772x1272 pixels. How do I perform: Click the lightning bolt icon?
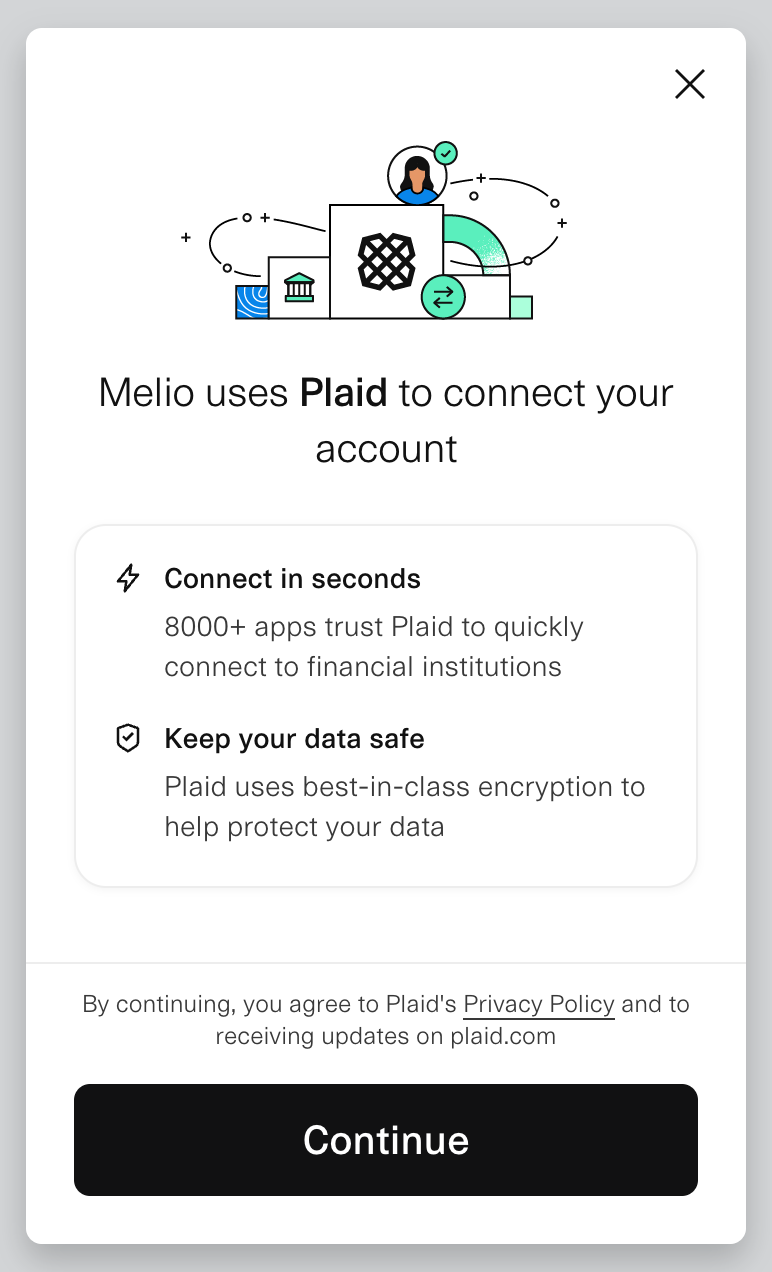(128, 578)
